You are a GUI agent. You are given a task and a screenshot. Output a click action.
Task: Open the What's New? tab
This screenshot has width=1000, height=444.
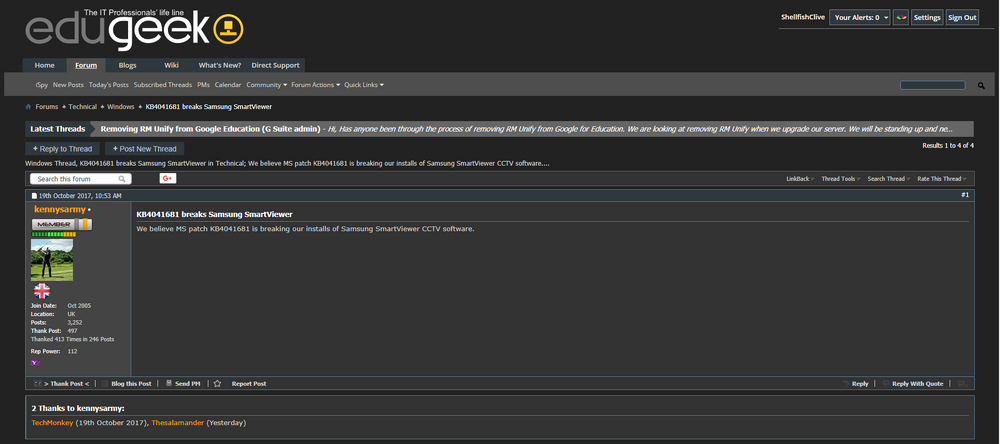[x=219, y=65]
